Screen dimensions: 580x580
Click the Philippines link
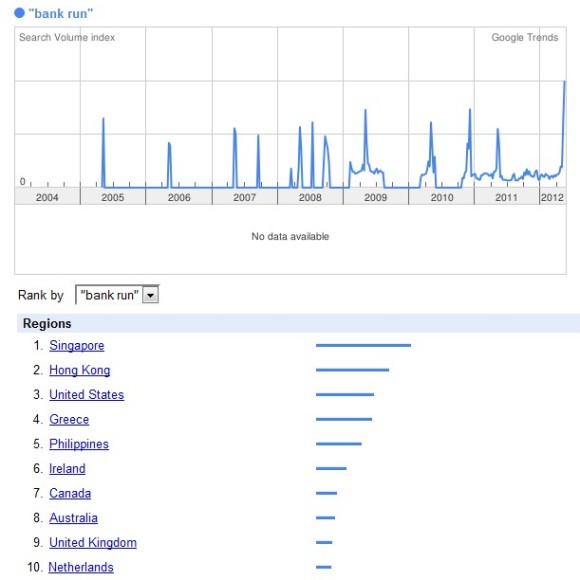pyautogui.click(x=79, y=444)
